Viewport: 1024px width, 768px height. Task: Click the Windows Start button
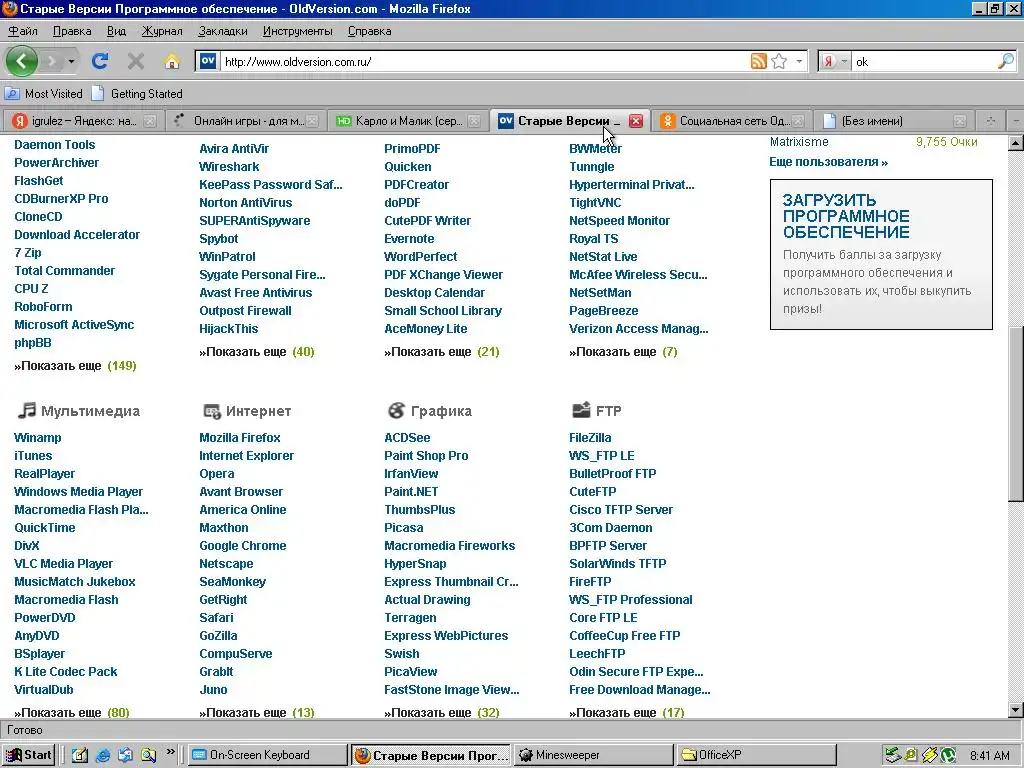point(29,755)
